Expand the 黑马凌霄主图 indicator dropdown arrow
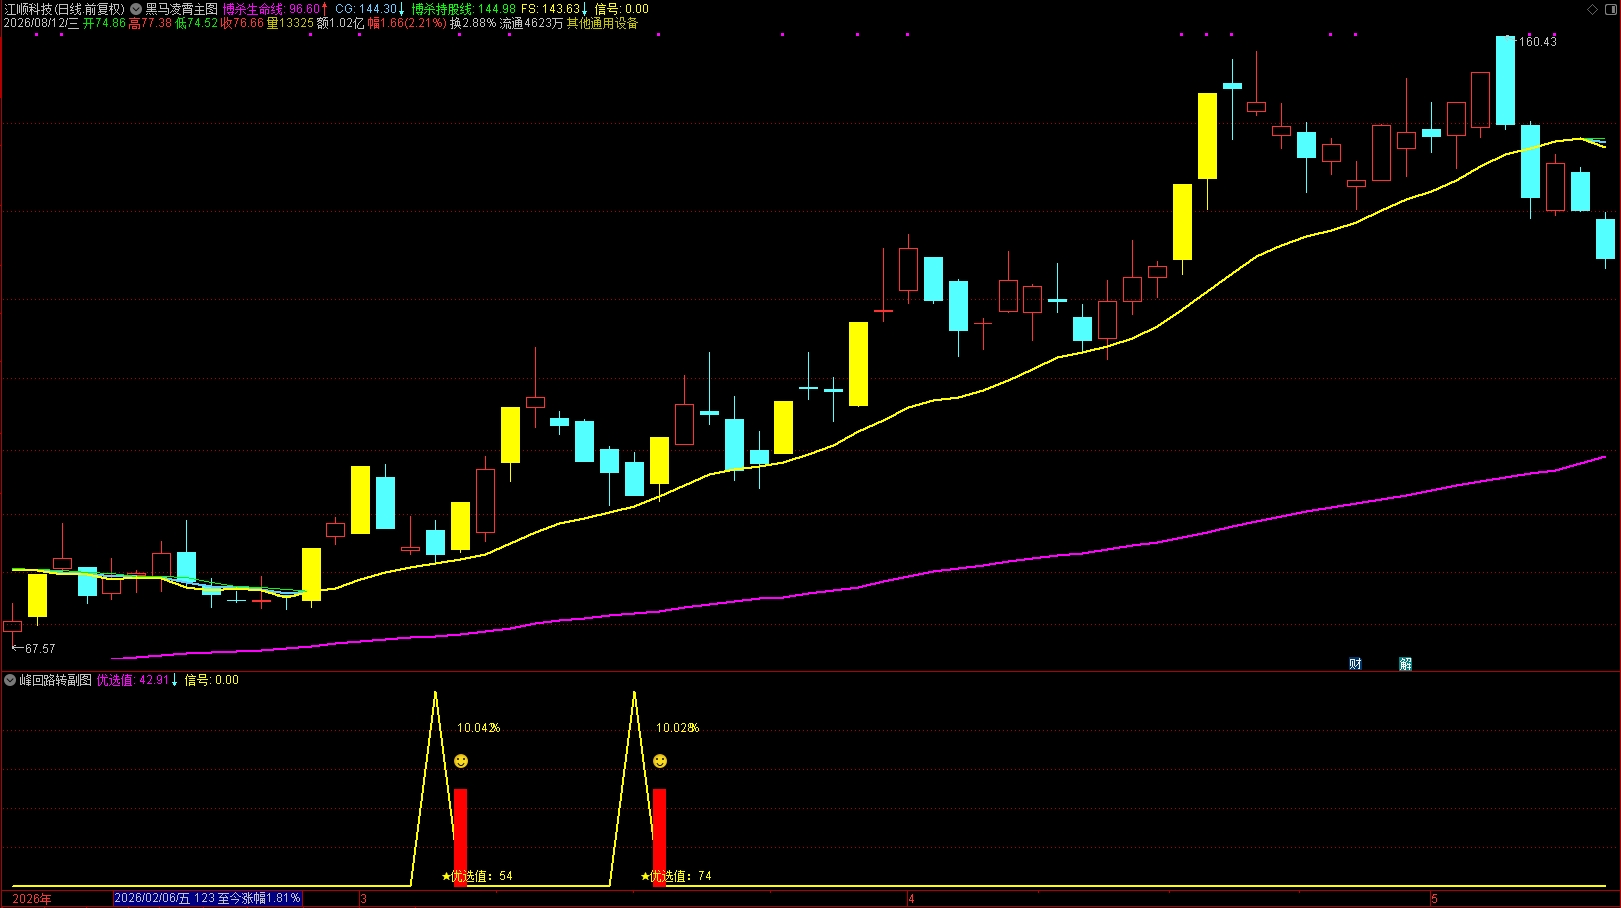Viewport: 1621px width, 908px height. pyautogui.click(x=136, y=9)
